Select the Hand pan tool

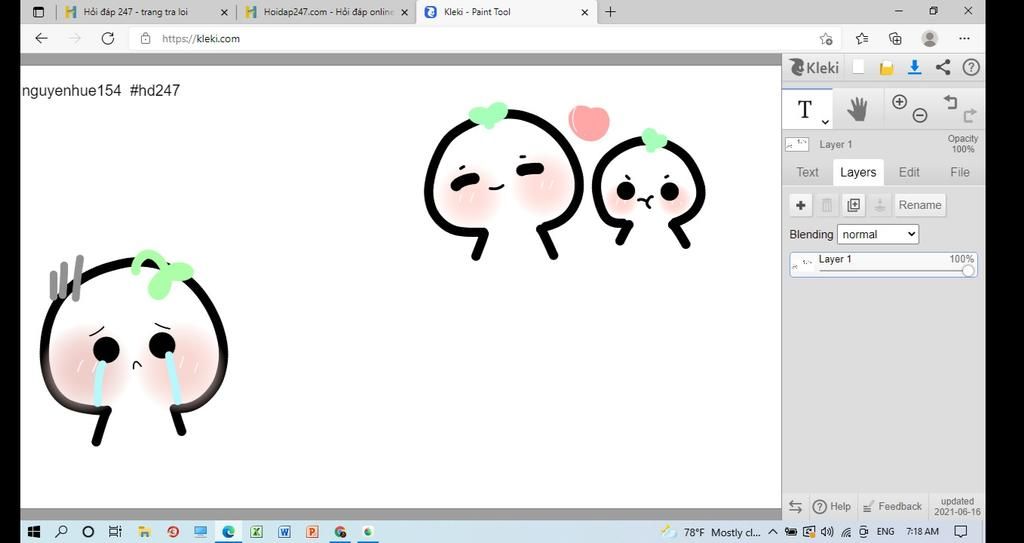(x=857, y=110)
